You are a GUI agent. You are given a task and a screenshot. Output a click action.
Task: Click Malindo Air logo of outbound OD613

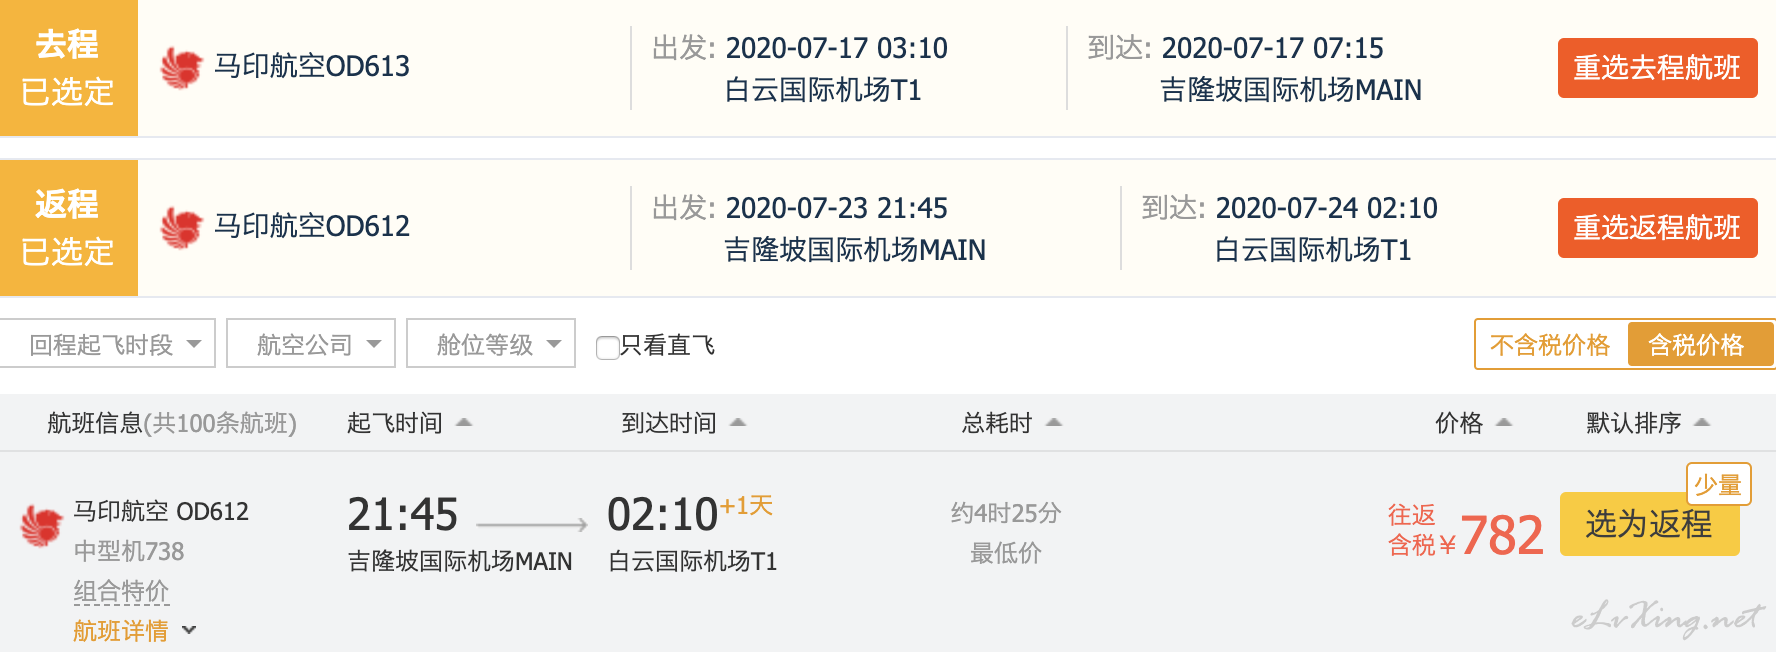[182, 67]
